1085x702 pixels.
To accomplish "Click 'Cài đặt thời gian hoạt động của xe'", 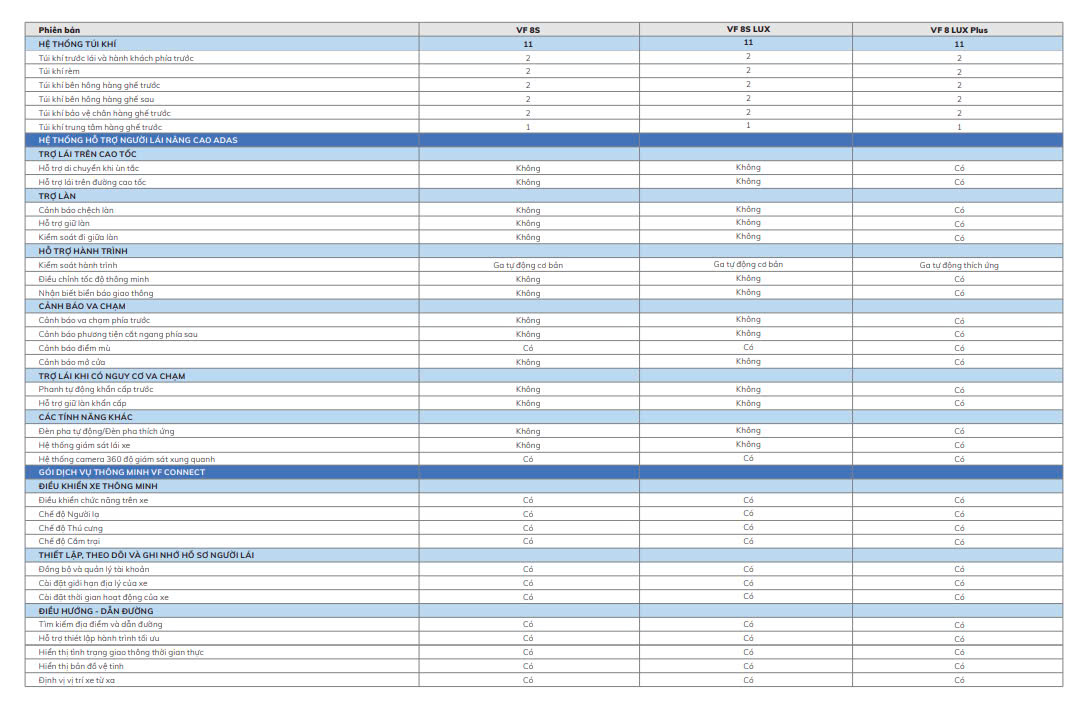I will click(104, 597).
